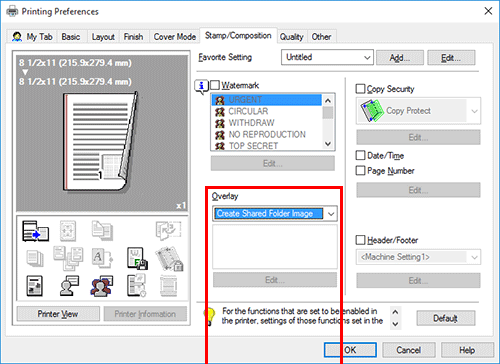
Task: Click the grayed letter A page icon
Action: [x=102, y=258]
